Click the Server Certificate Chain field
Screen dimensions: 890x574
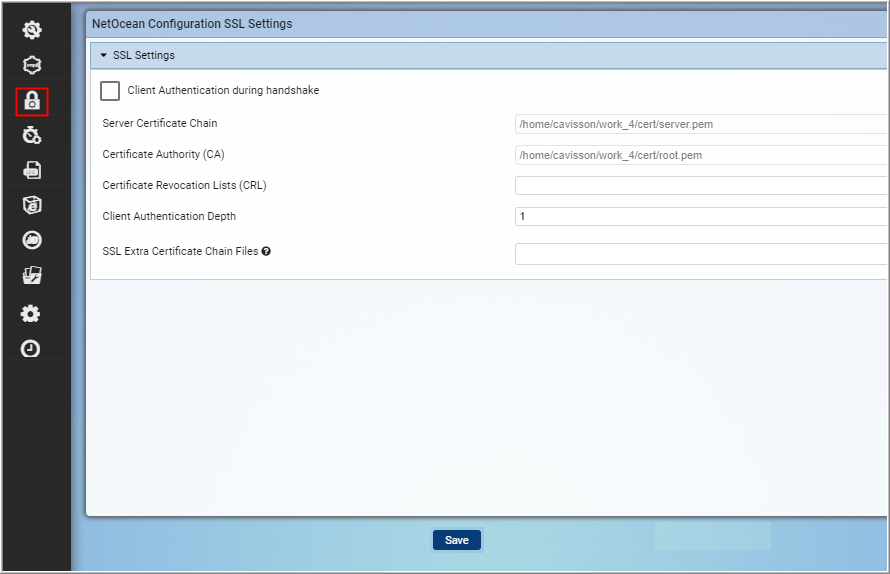(702, 124)
